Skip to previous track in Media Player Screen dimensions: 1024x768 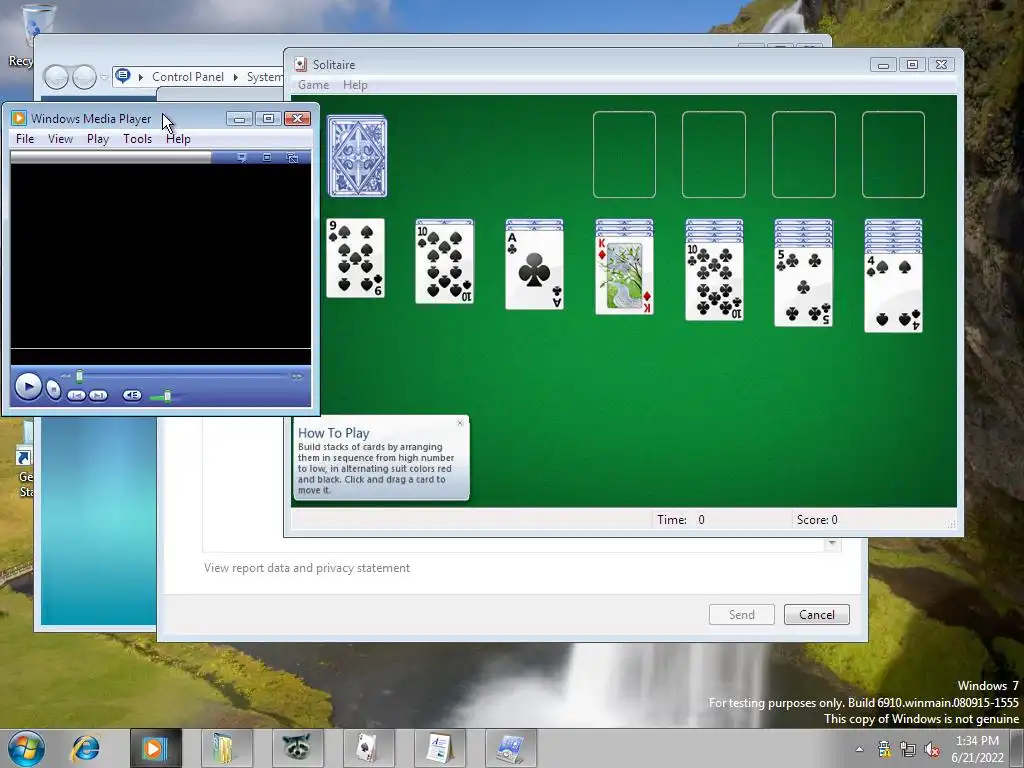(76, 396)
